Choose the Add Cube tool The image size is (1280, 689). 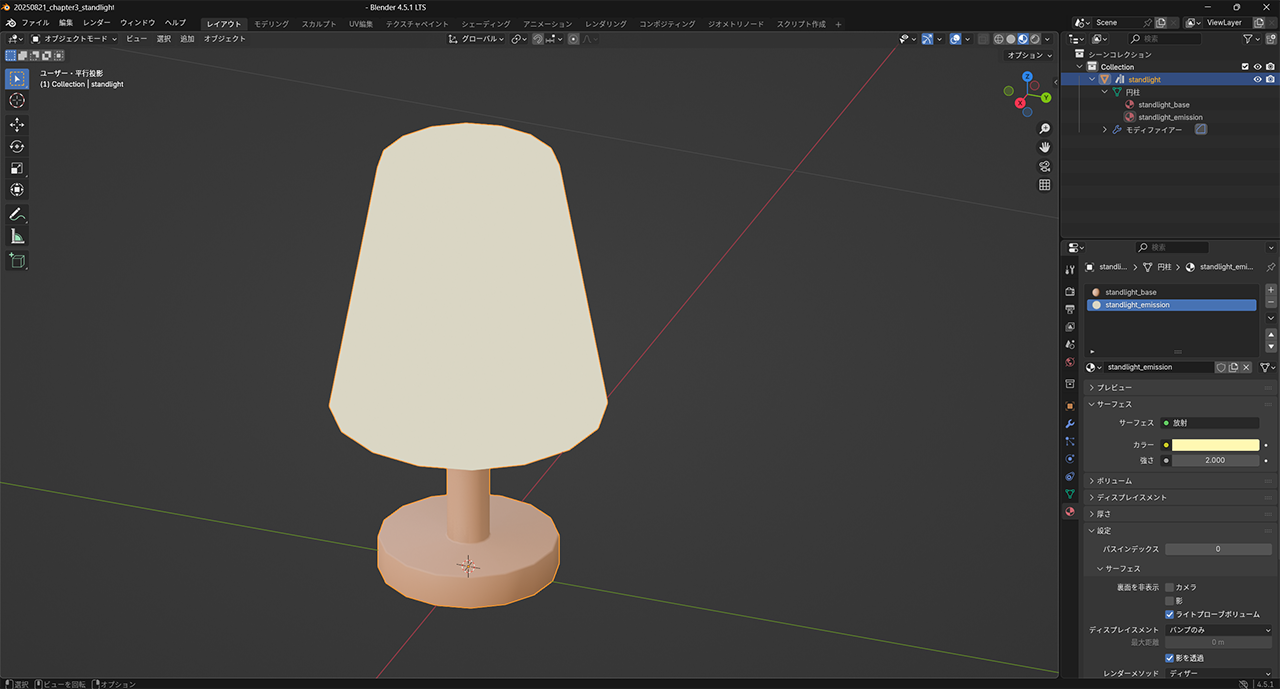point(17,261)
